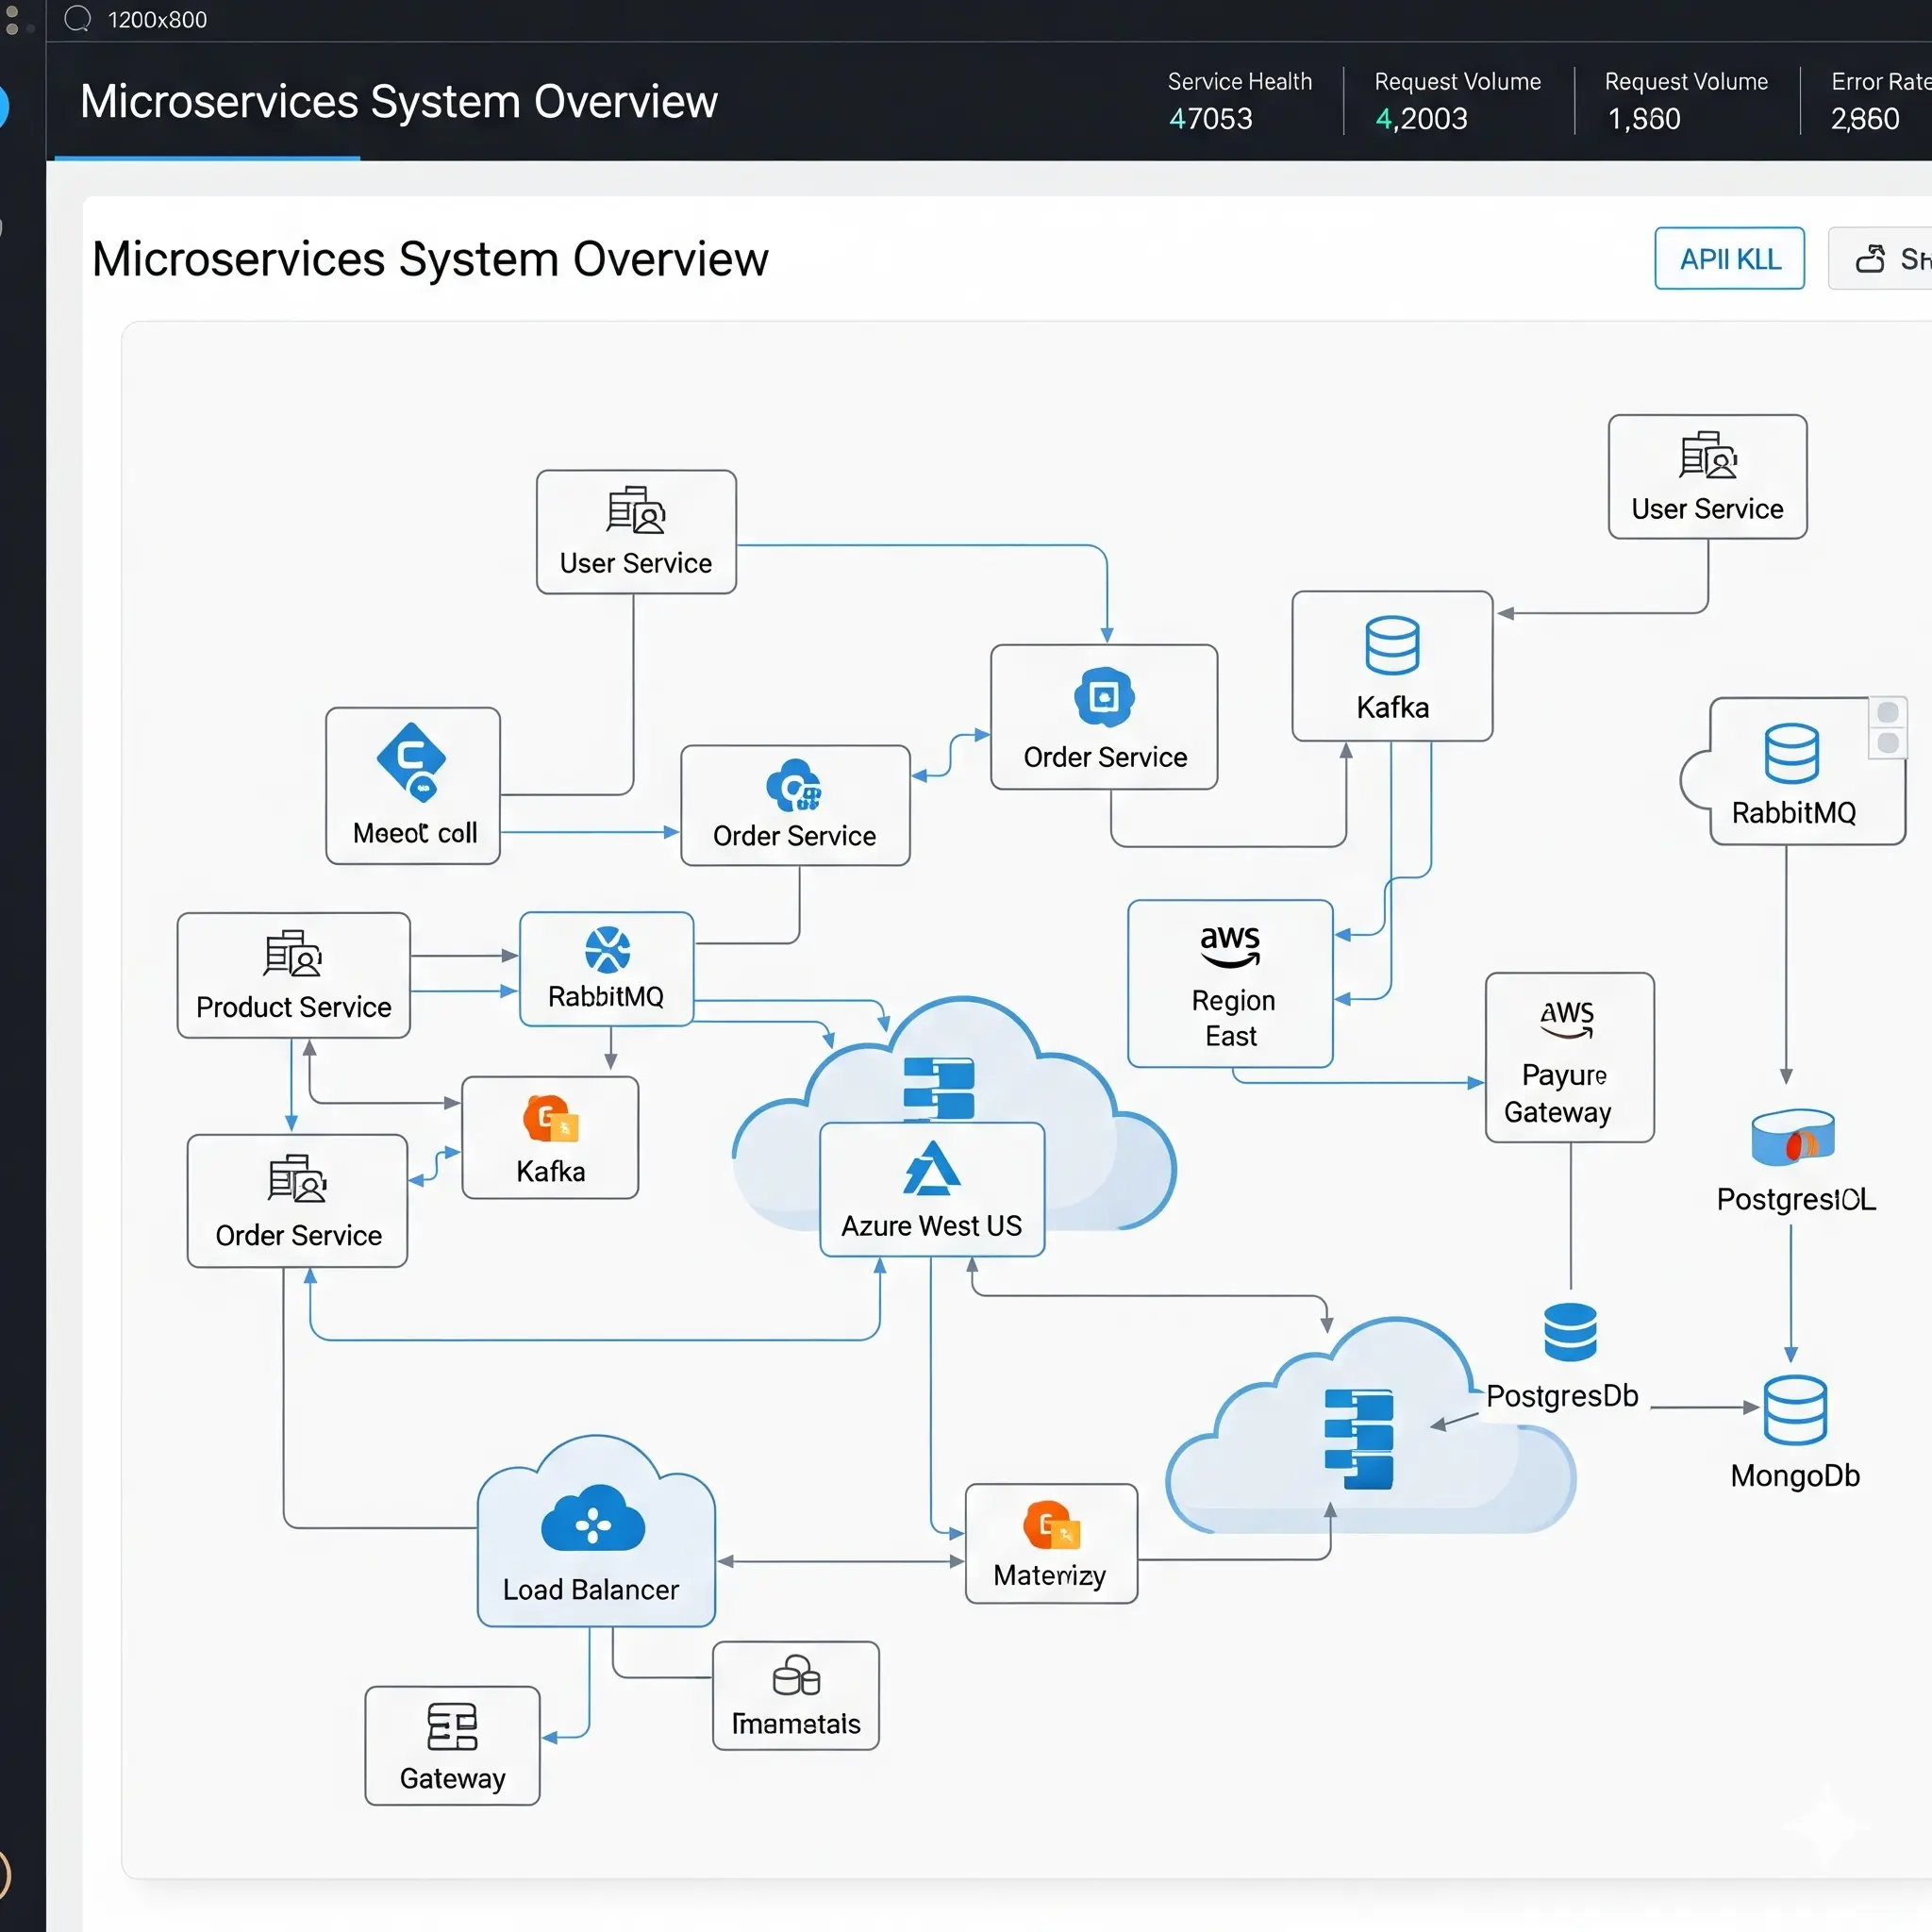Select the top-right User Service node icon
Viewport: 1932px width, 1932px height.
pos(1708,456)
